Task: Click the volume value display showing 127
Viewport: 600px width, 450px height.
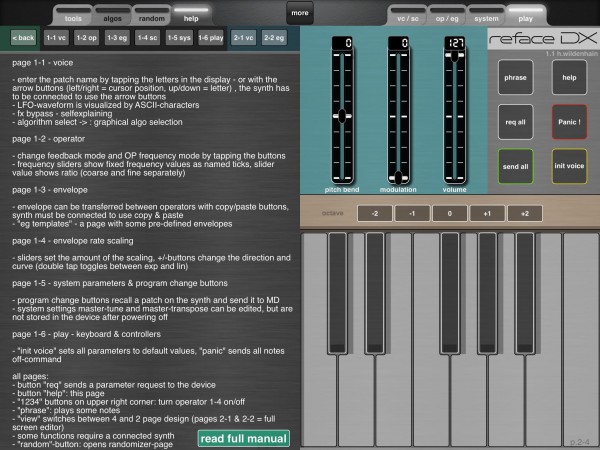Action: click(455, 43)
